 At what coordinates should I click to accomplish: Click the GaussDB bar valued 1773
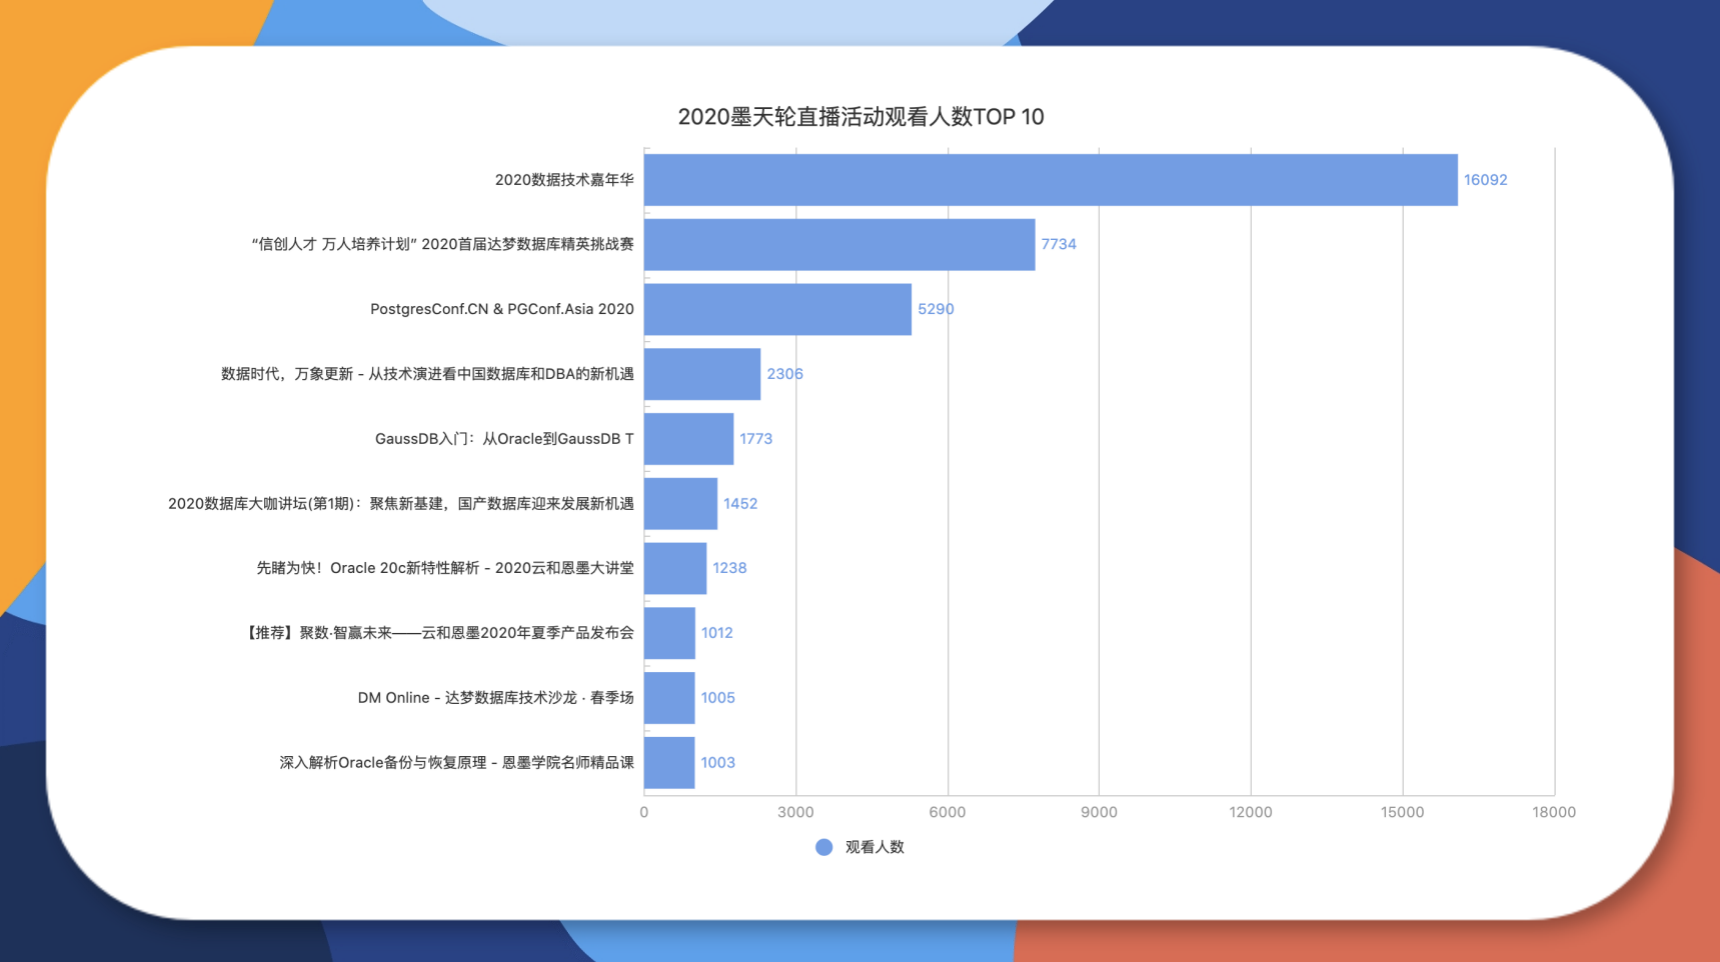point(689,439)
